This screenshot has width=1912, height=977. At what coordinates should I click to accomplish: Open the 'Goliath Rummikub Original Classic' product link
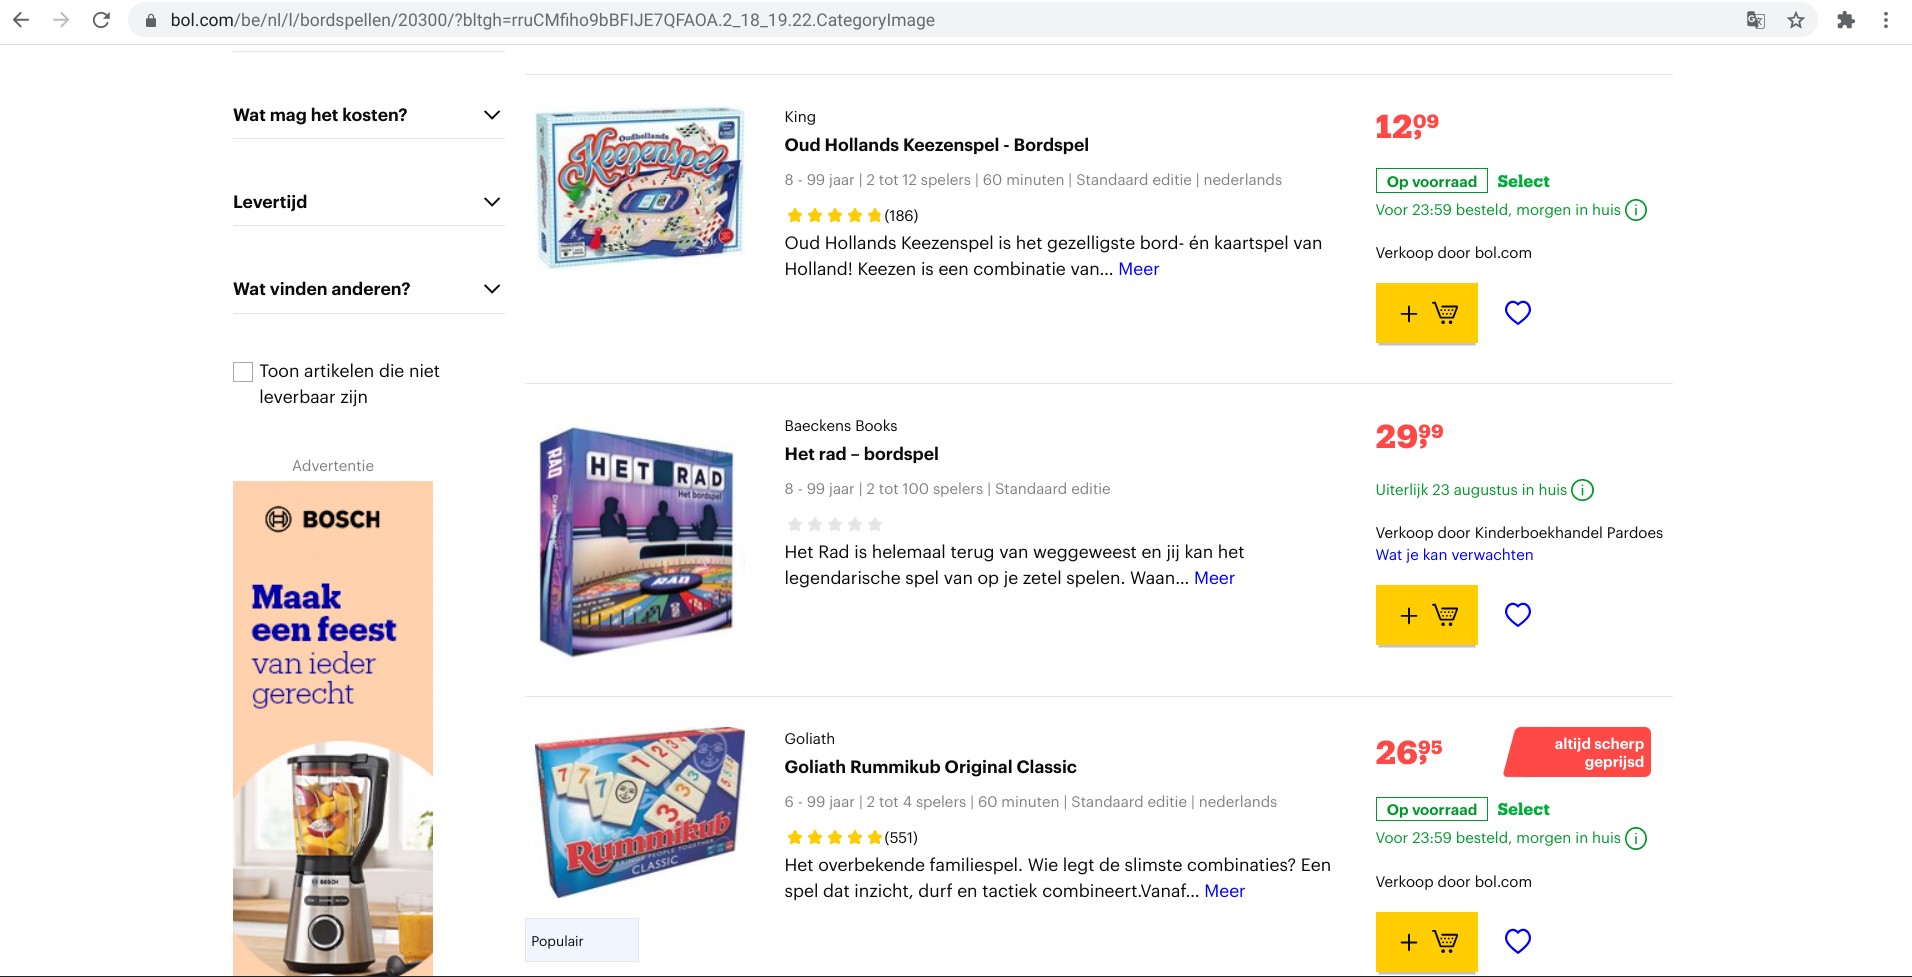click(930, 767)
